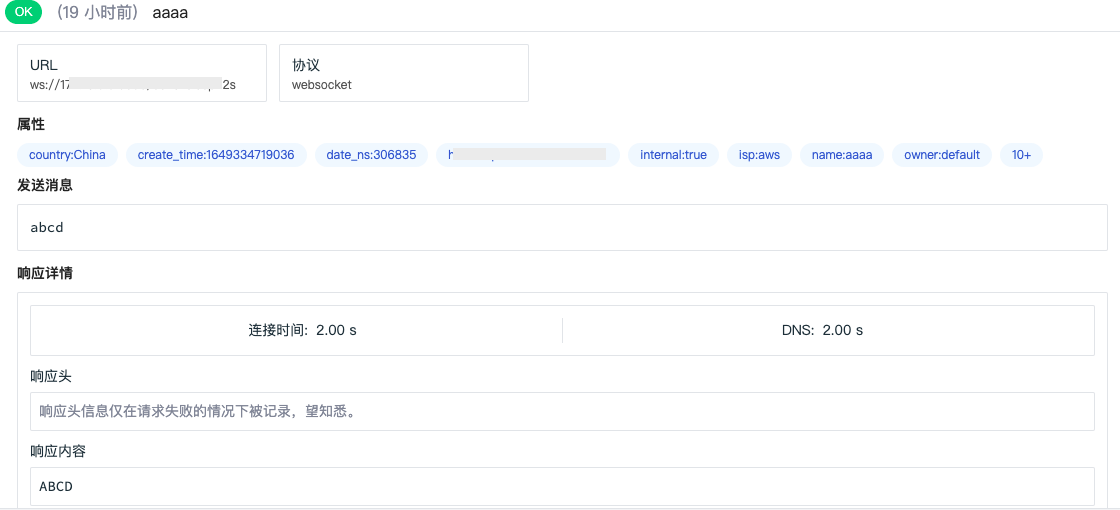Click the 属性 section heading
The height and width of the screenshot is (510, 1120).
(x=31, y=124)
